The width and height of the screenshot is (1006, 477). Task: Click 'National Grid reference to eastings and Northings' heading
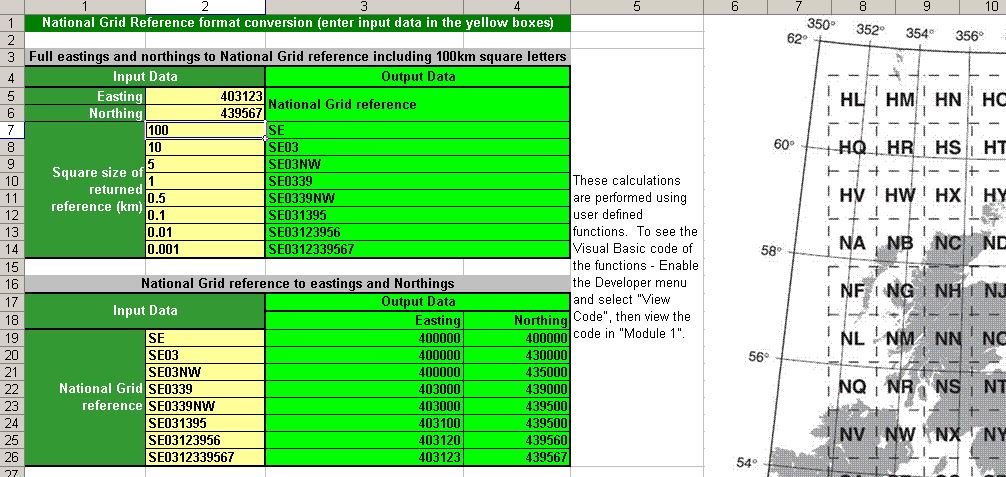[297, 283]
